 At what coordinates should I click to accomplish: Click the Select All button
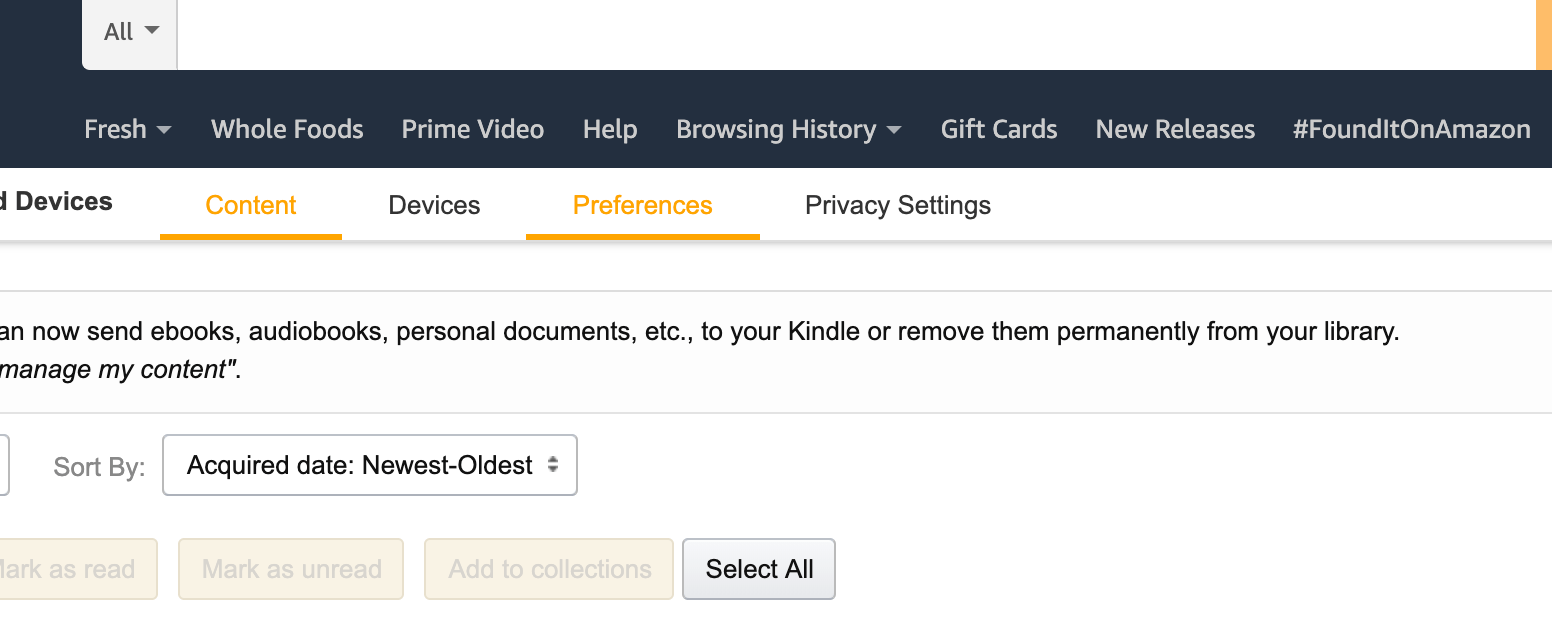pos(759,569)
